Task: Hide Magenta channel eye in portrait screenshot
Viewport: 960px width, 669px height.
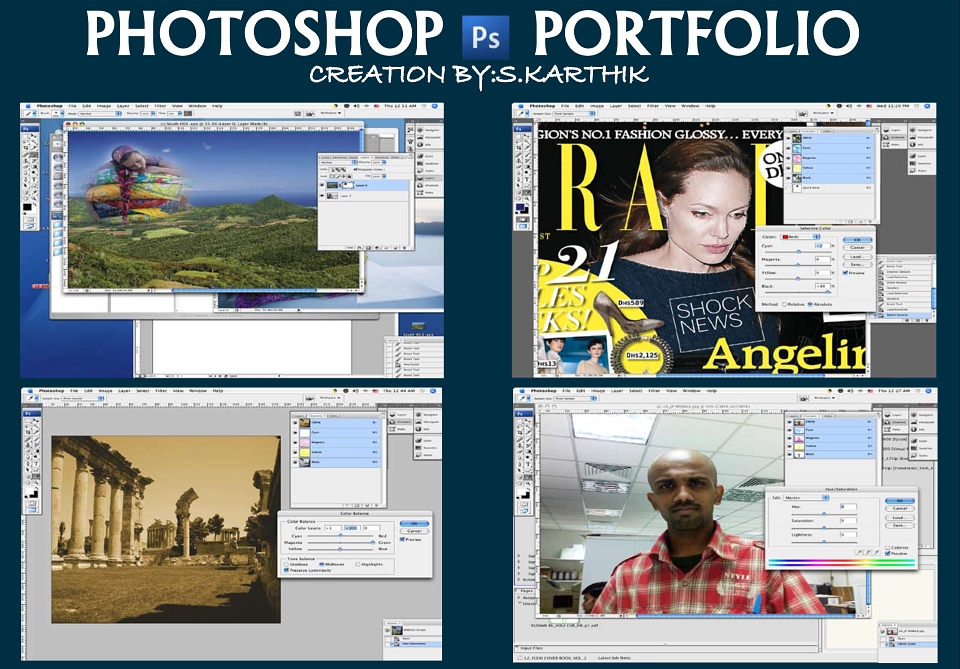Action: pos(789,438)
